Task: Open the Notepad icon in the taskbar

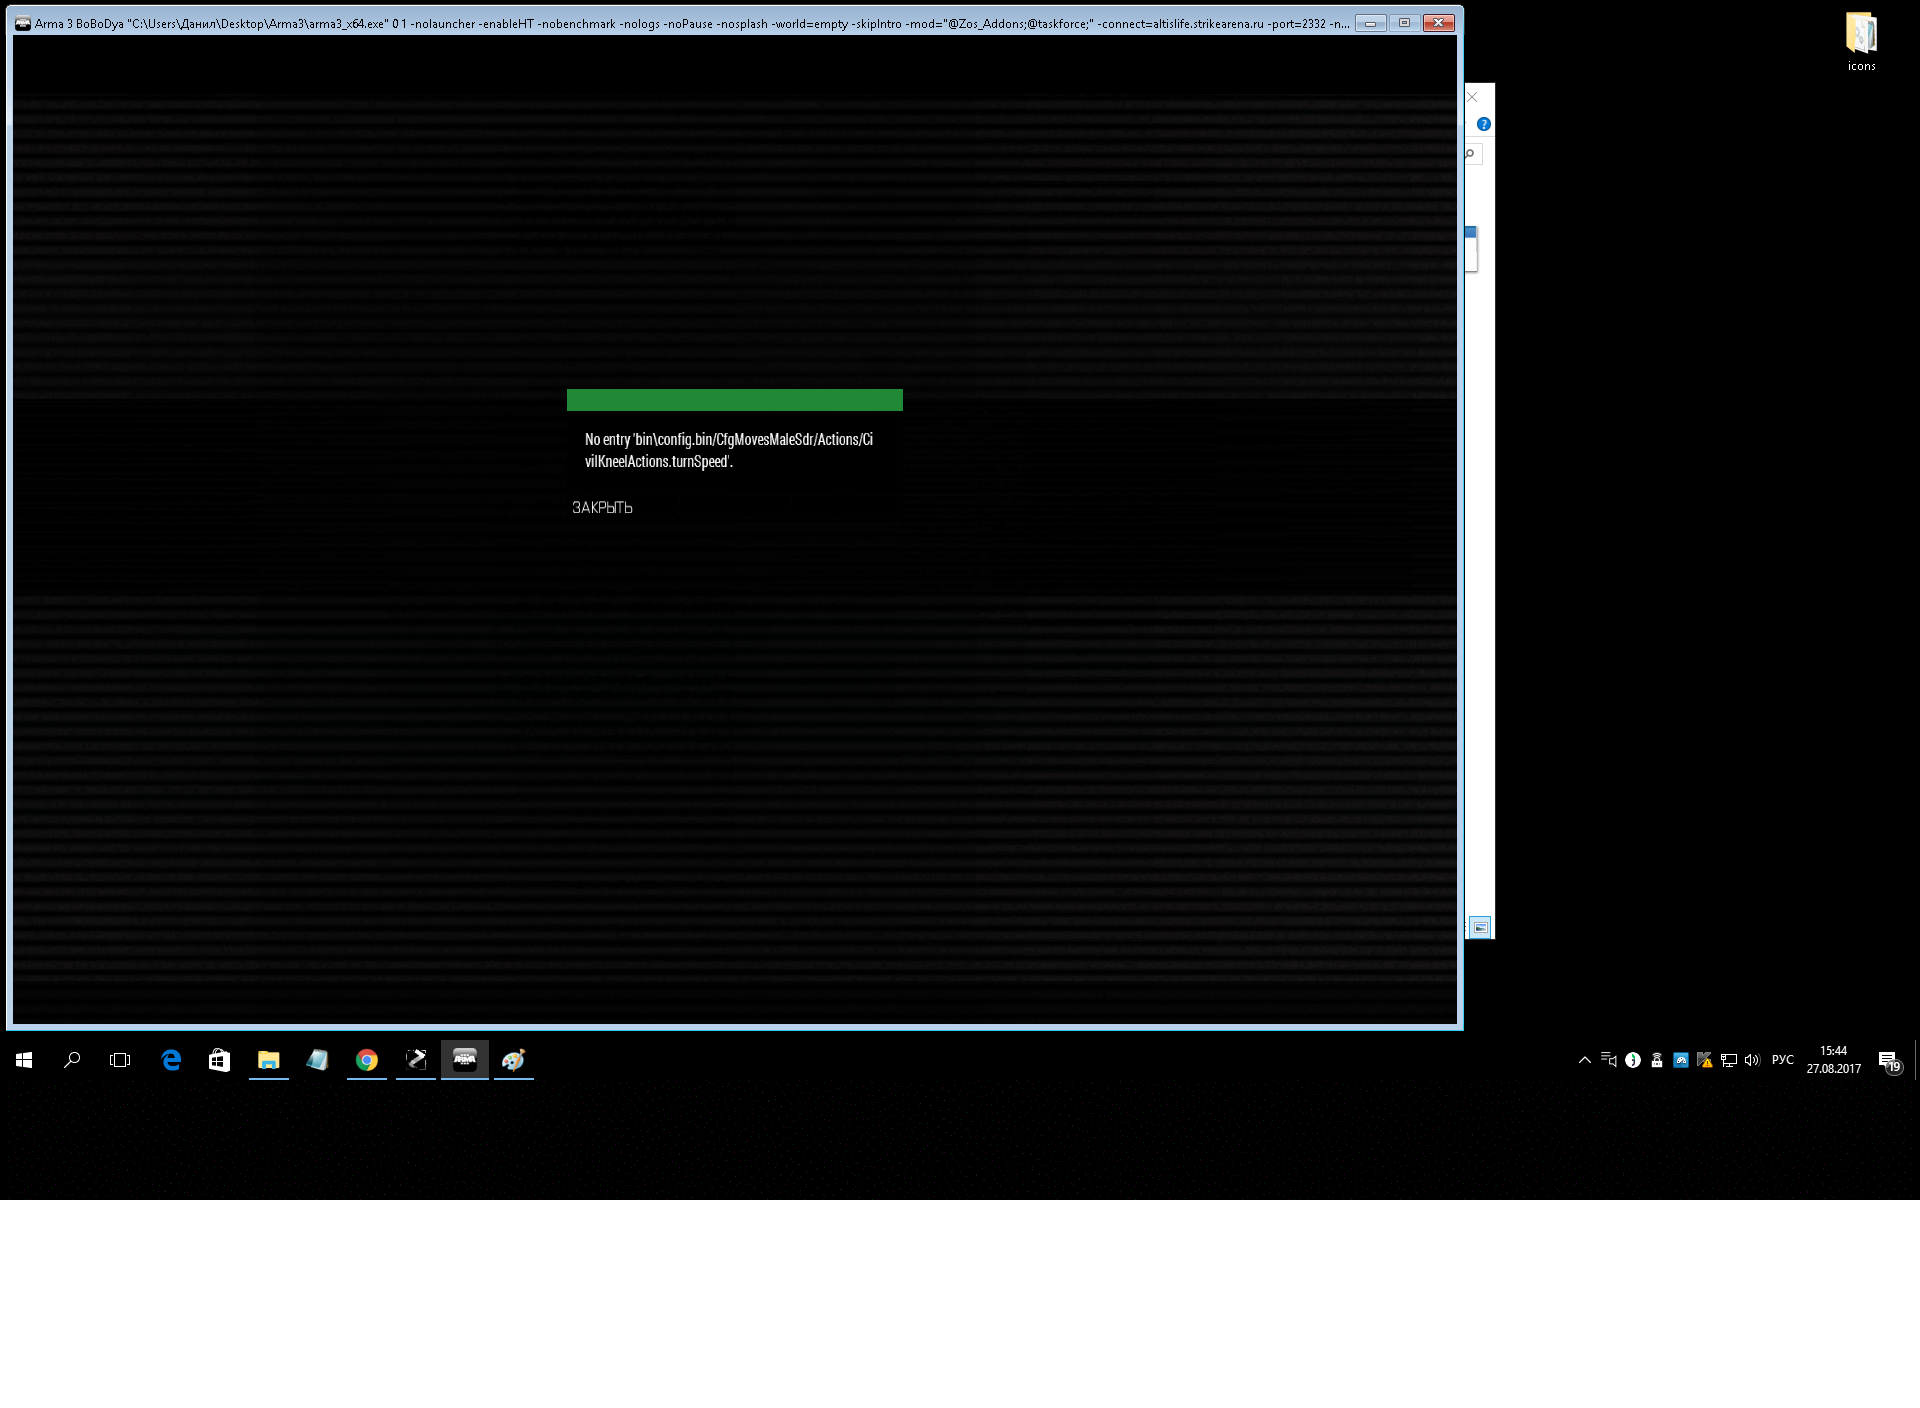Action: pyautogui.click(x=317, y=1060)
